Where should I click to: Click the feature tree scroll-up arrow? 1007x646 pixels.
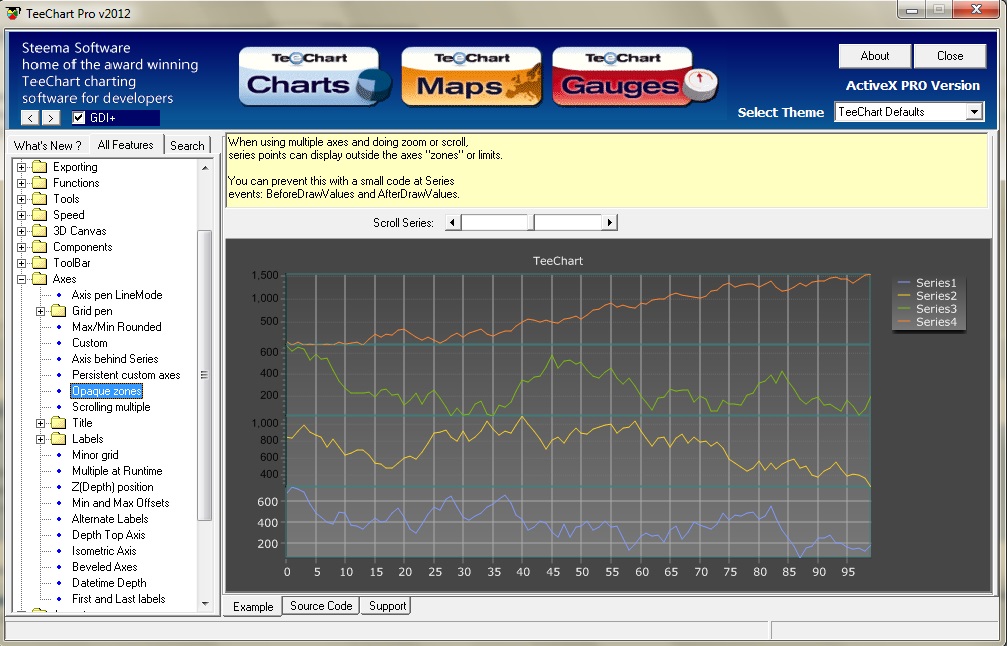tap(205, 168)
